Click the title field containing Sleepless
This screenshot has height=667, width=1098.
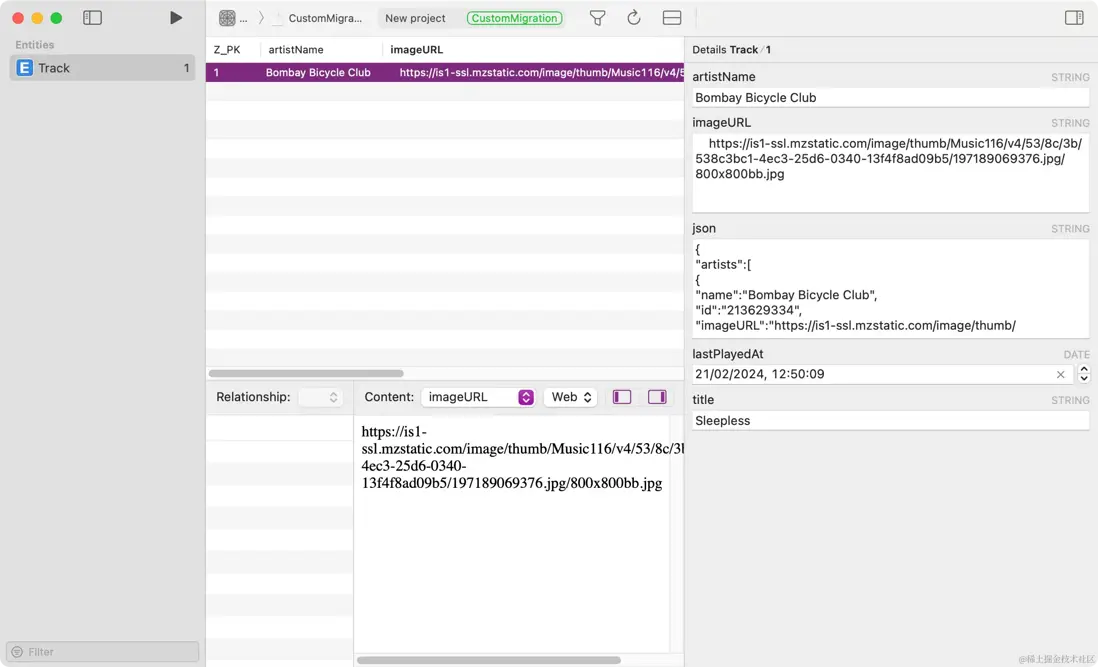pos(890,421)
